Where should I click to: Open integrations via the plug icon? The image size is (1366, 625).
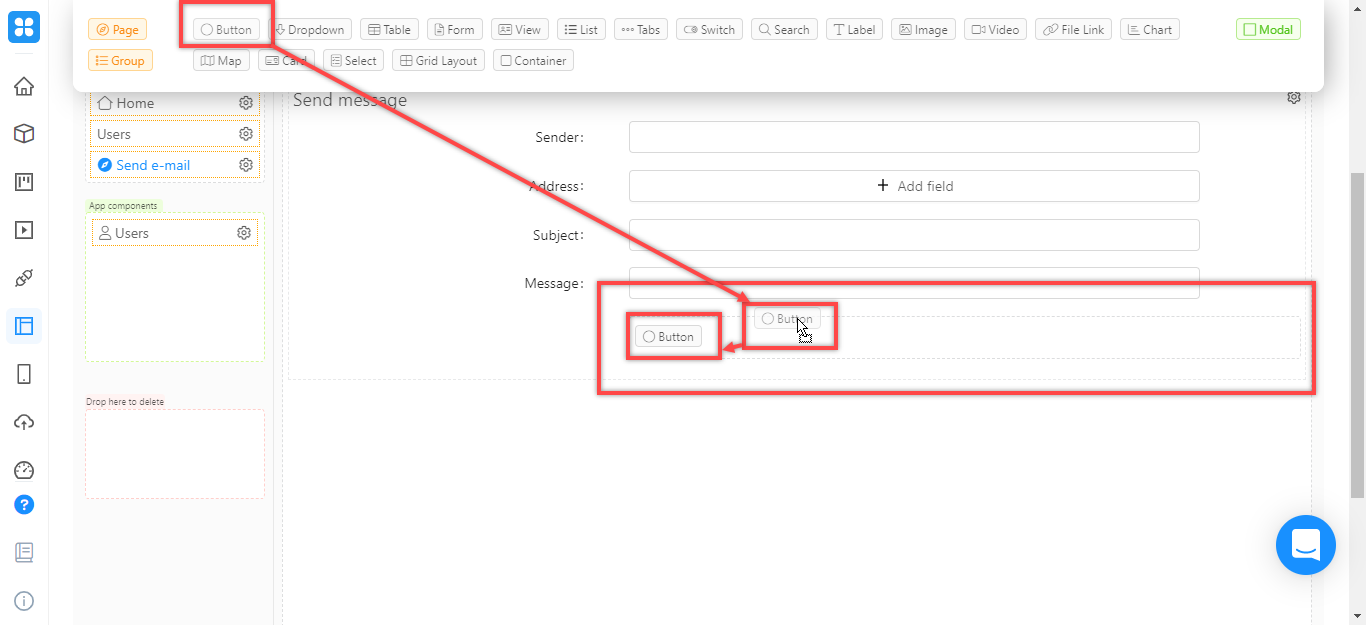(23, 277)
